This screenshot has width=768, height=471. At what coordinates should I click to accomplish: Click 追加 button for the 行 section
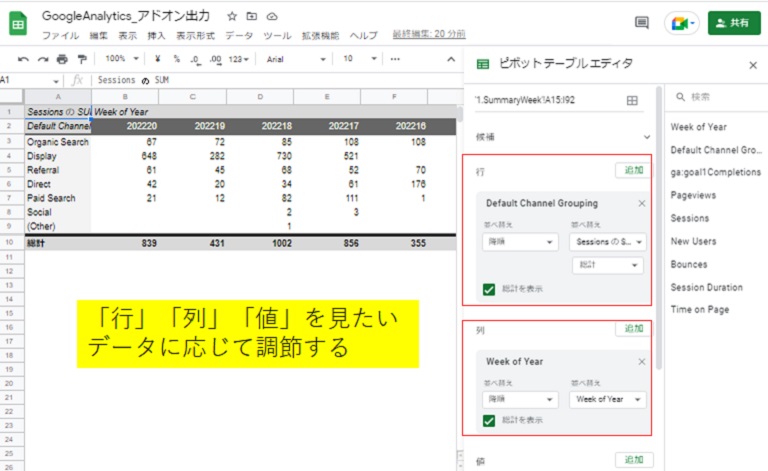632,170
